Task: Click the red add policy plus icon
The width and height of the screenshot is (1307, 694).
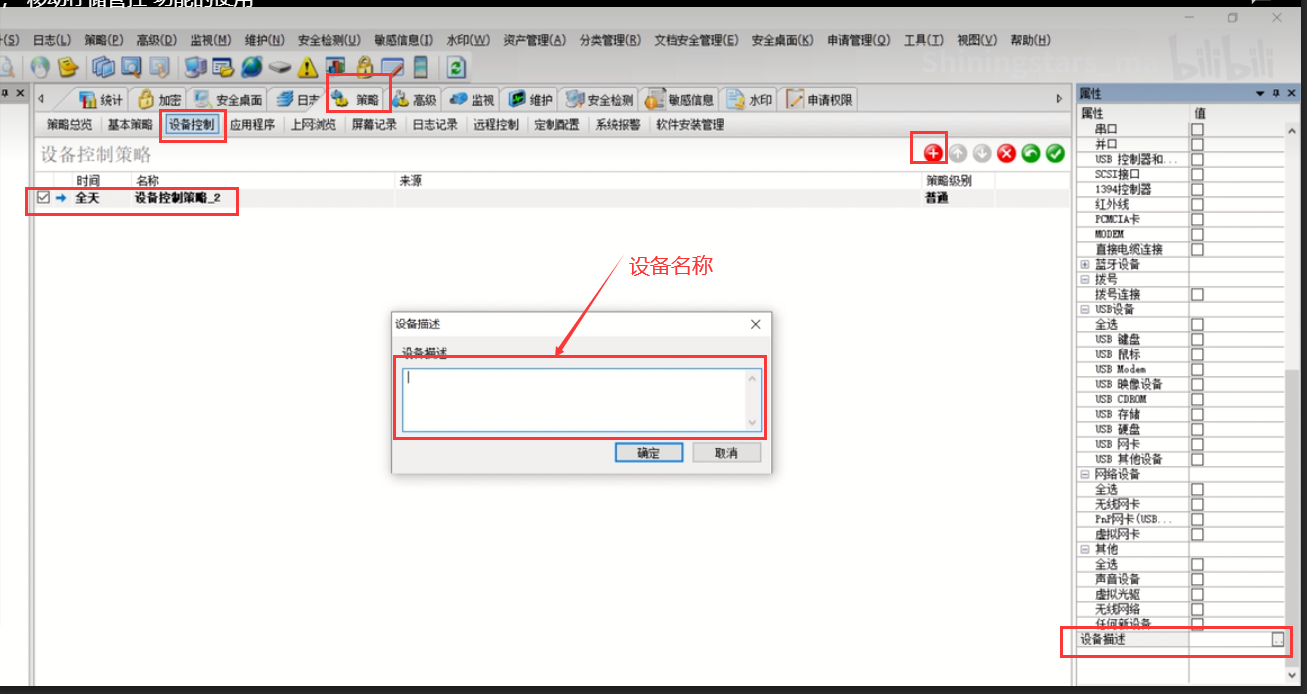Action: click(x=933, y=153)
